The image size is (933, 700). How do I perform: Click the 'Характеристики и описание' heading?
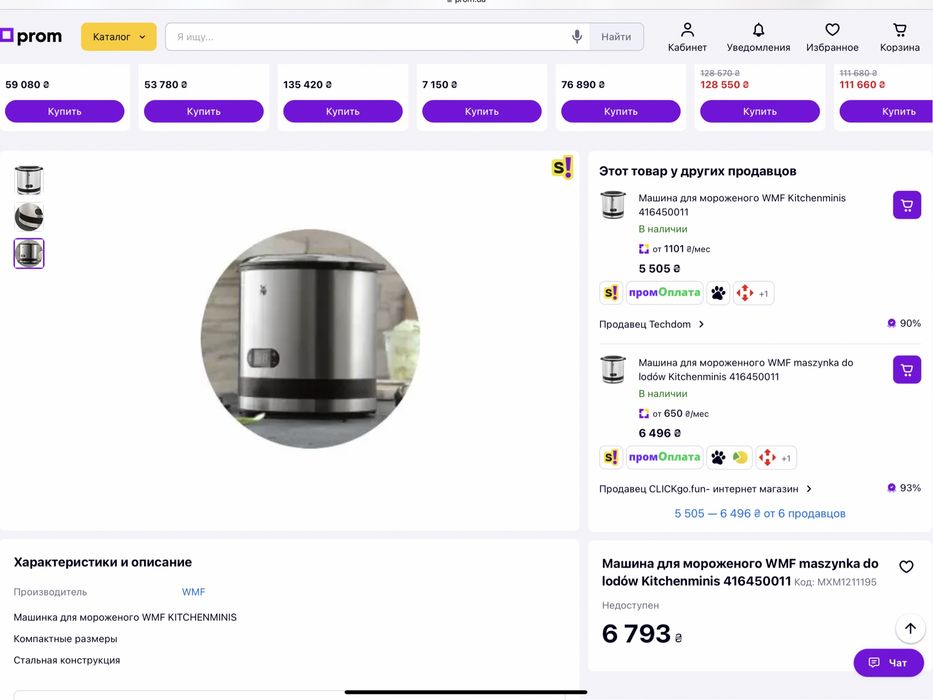(x=103, y=562)
